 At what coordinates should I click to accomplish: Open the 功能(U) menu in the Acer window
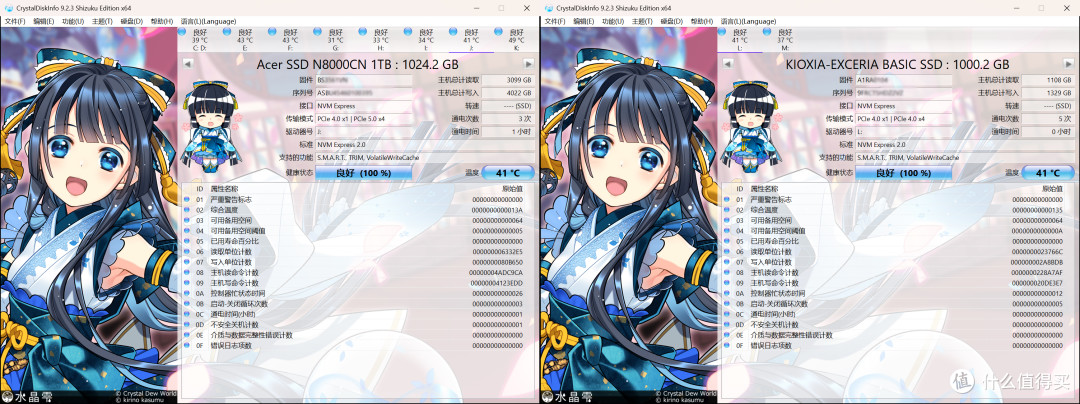[73, 21]
